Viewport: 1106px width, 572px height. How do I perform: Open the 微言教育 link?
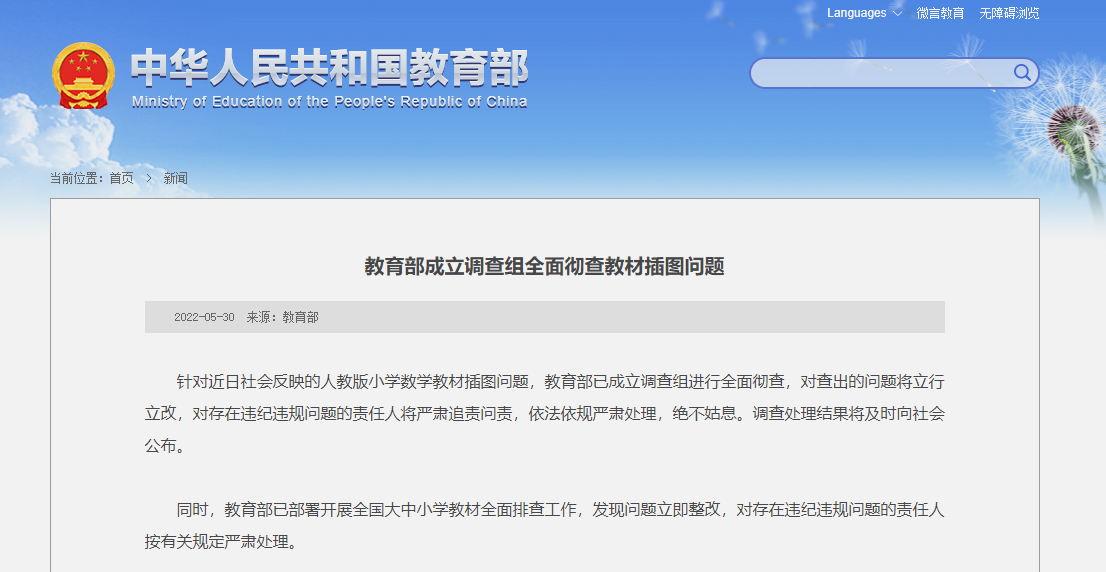[x=940, y=13]
